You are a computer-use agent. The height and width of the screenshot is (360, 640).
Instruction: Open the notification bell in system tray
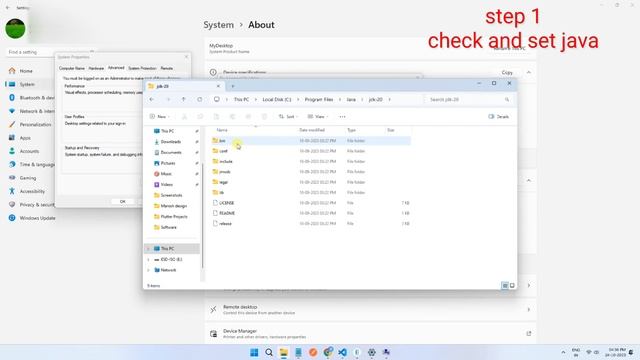[x=631, y=352]
